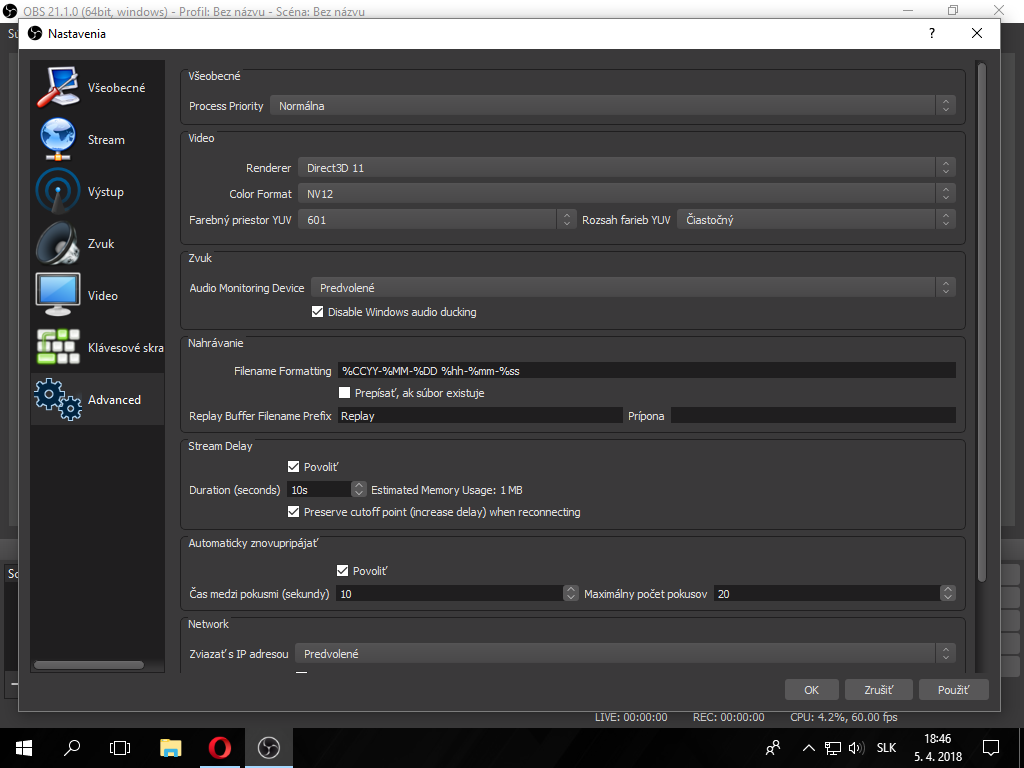The width and height of the screenshot is (1024, 768).
Task: Open the Action Center notifications icon
Action: tap(991, 748)
